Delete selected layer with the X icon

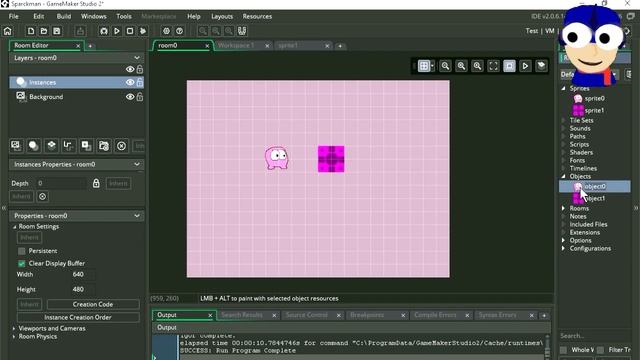121,146
